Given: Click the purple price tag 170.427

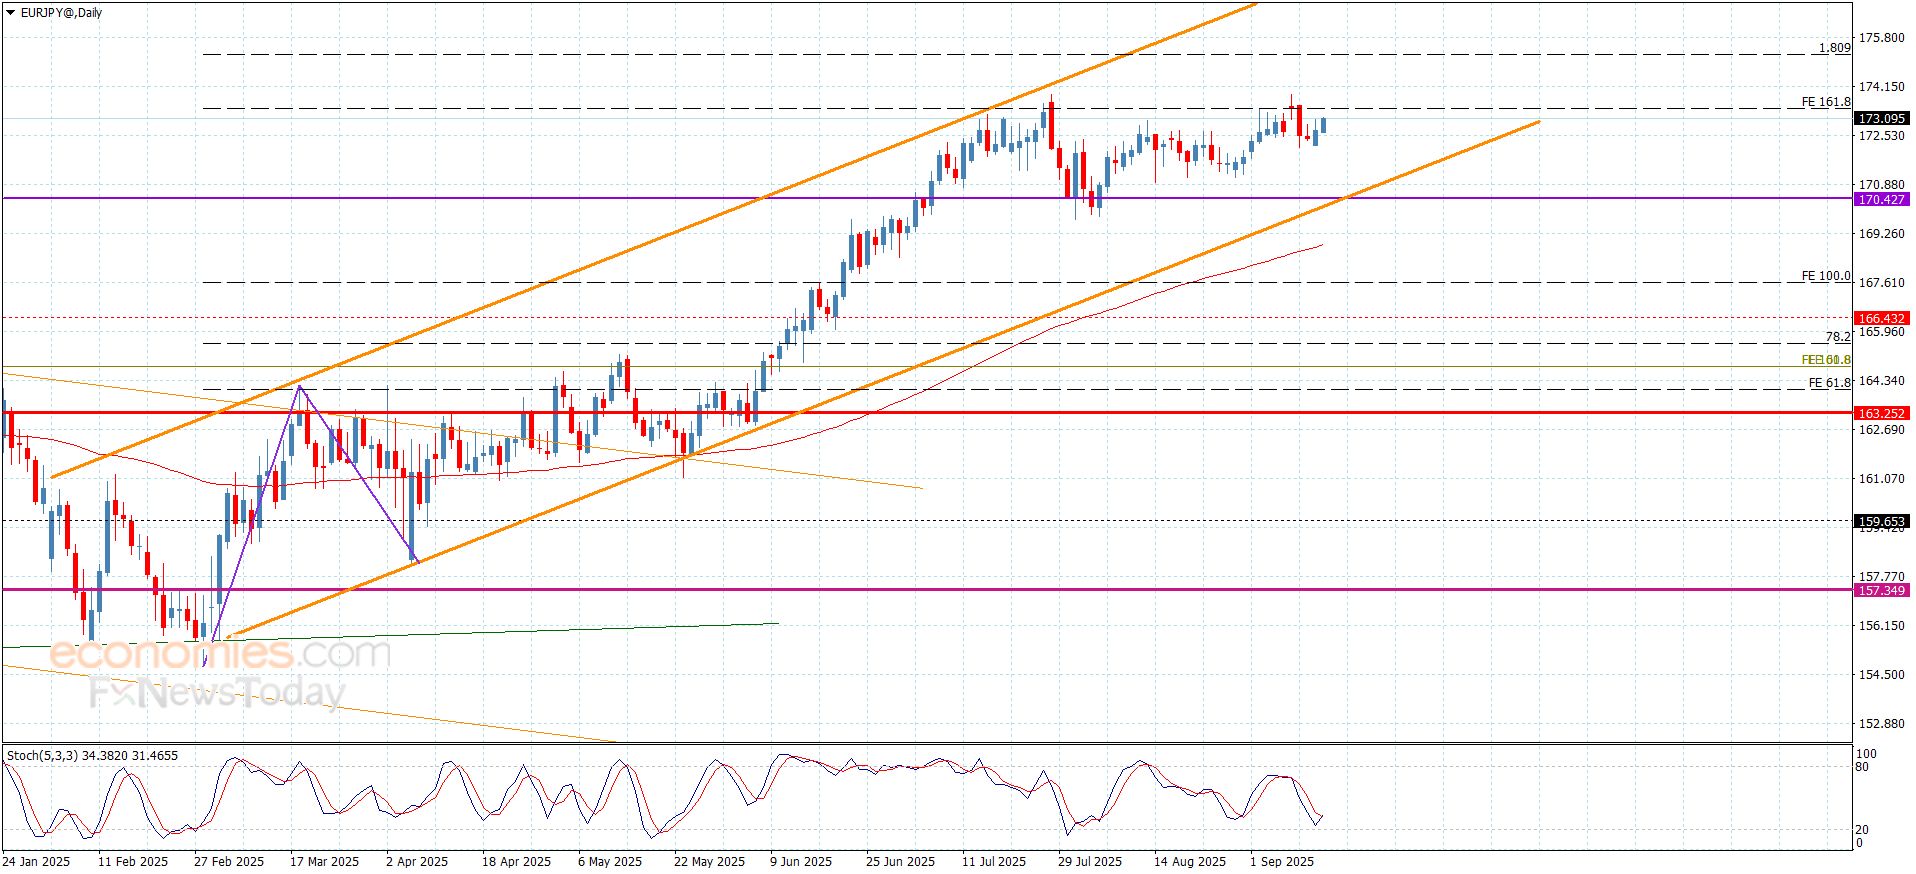Looking at the screenshot, I should [1881, 199].
